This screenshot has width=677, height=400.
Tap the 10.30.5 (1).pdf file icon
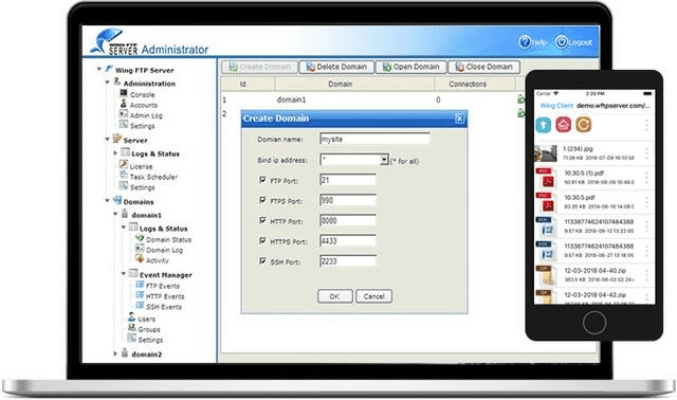545,180
